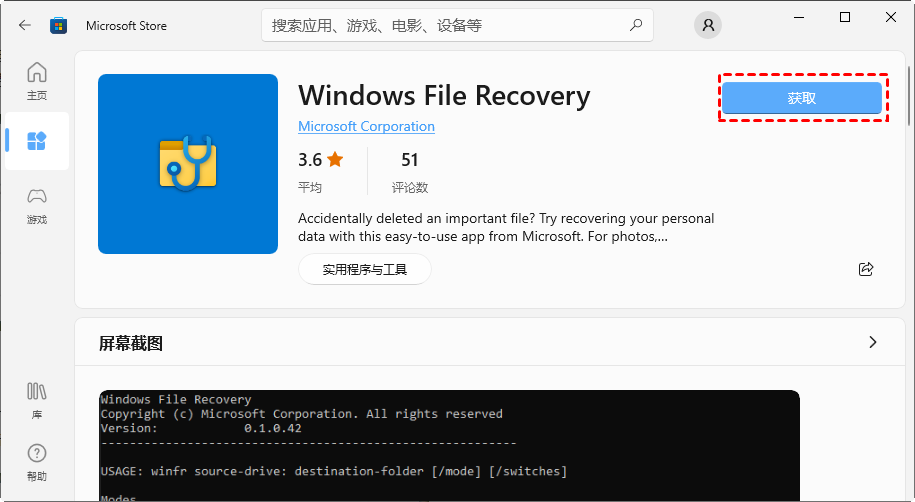The image size is (915, 502).
Task: Click the share icon
Action: (866, 269)
